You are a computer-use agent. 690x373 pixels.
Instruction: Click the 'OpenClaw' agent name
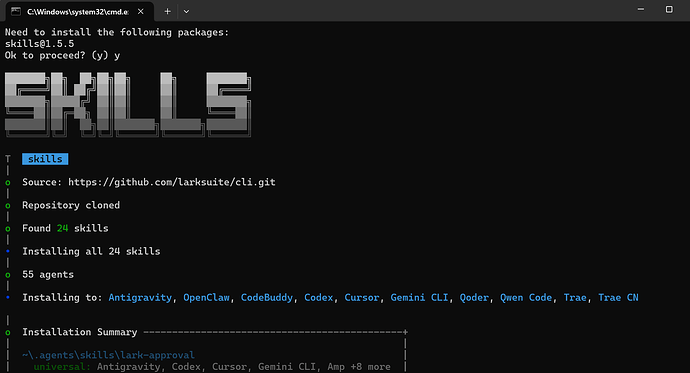tap(206, 298)
